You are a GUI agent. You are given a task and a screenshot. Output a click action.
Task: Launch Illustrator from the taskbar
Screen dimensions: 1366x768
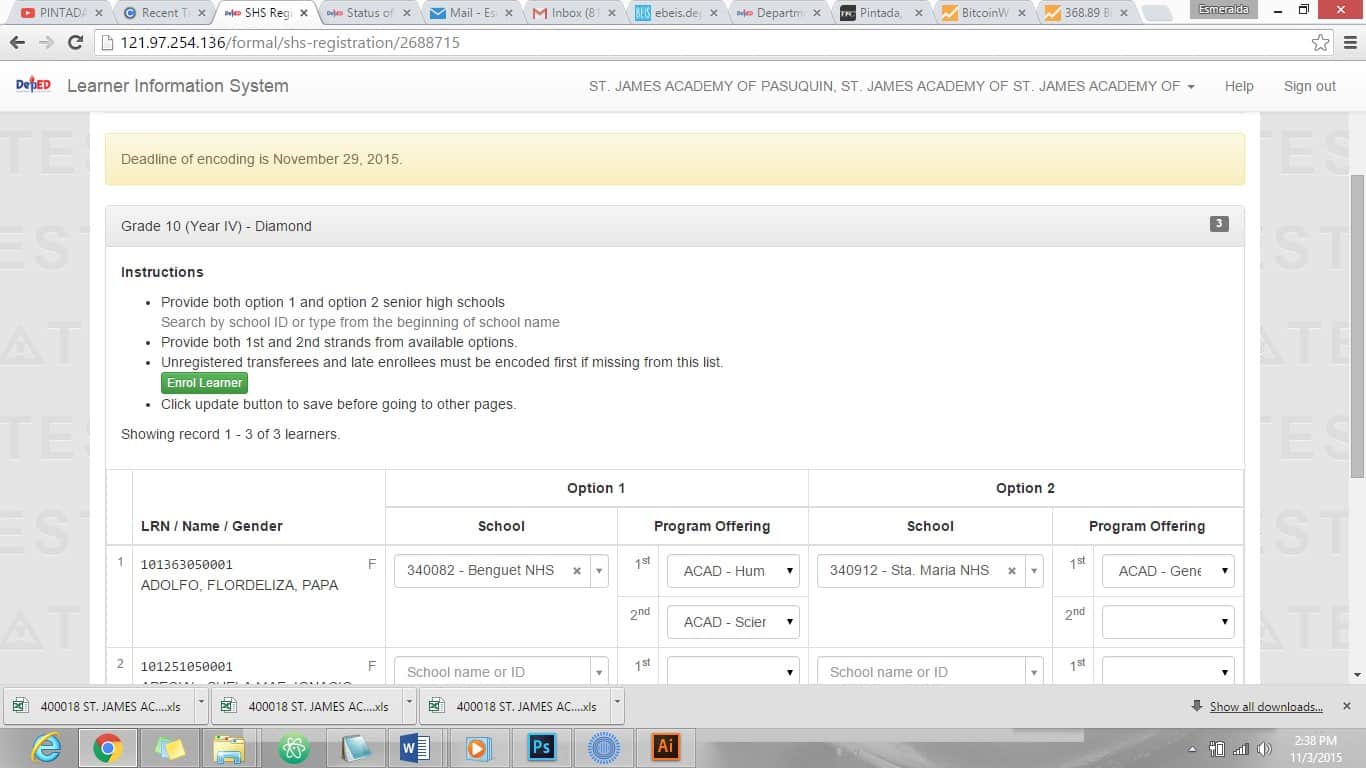click(665, 747)
